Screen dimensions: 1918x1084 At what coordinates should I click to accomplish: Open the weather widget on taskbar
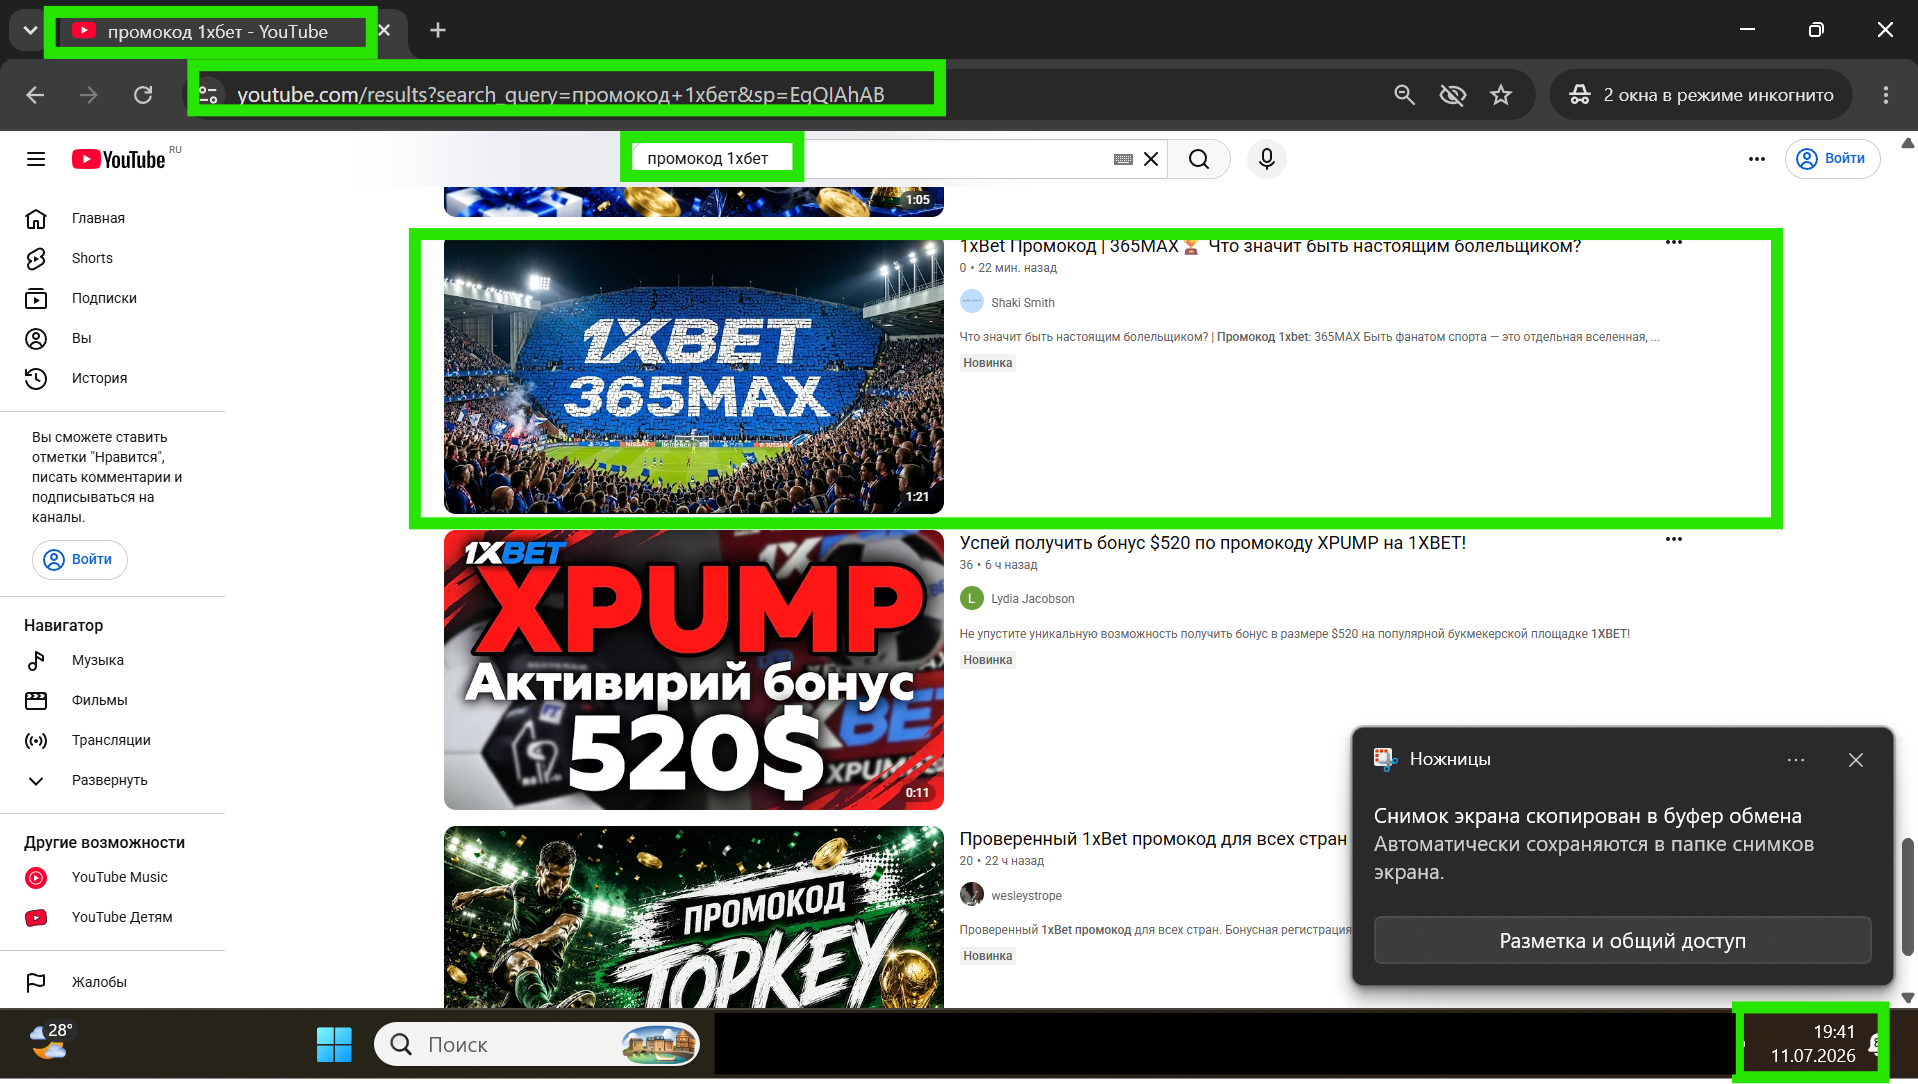(50, 1041)
